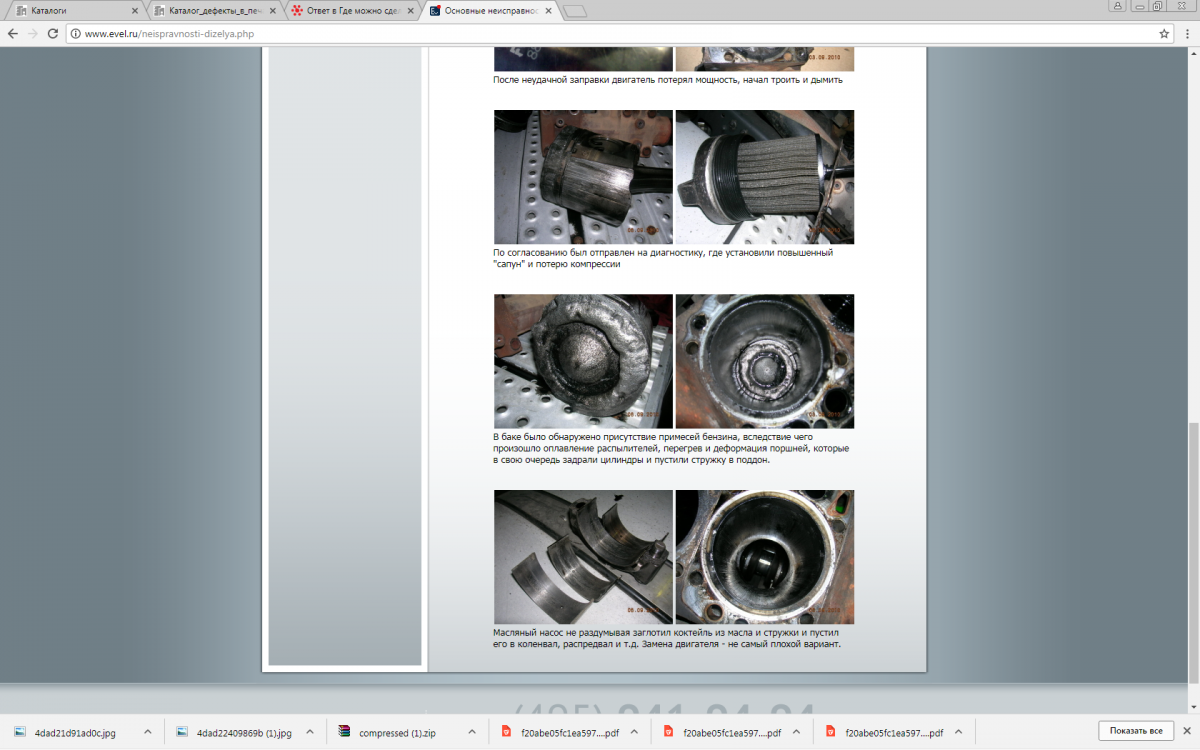This screenshot has height=750, width=1200.
Task: Open the worn bearing shells photo
Action: 583,557
